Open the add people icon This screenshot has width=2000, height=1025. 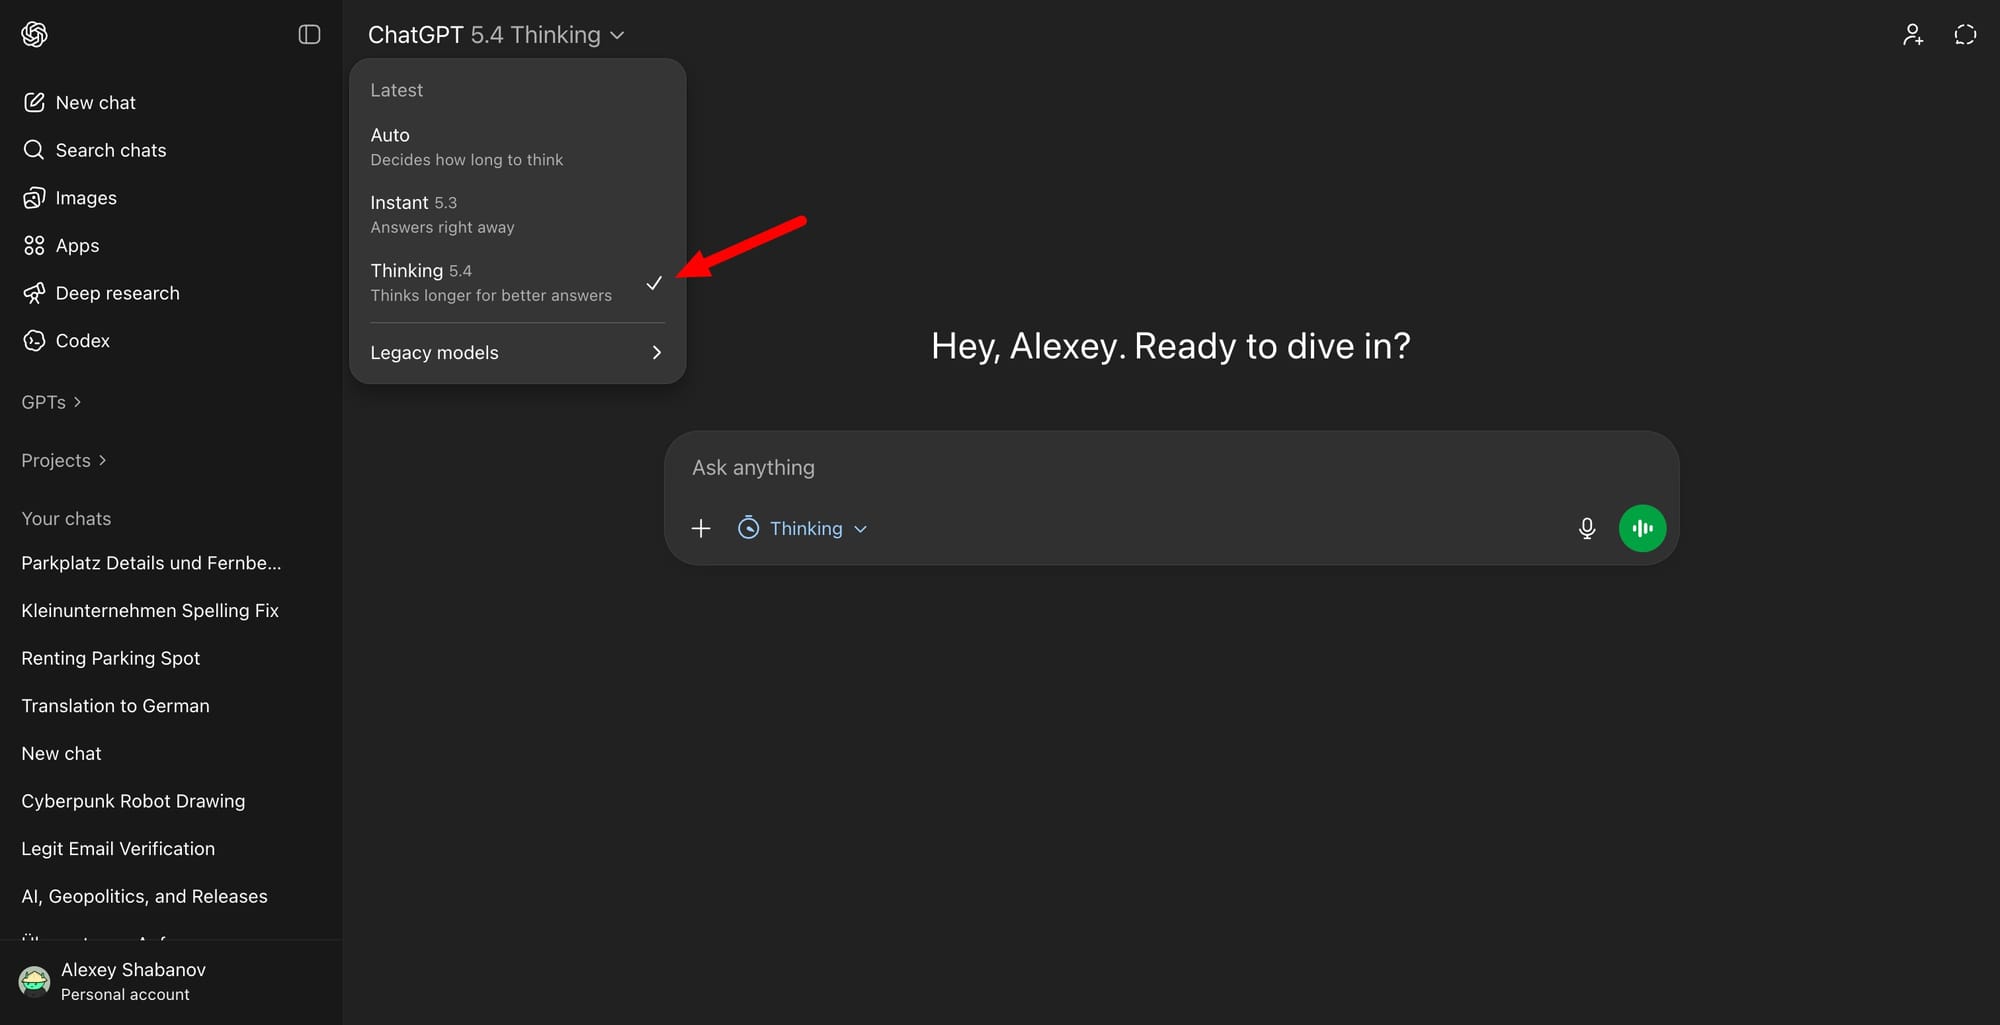click(1912, 35)
